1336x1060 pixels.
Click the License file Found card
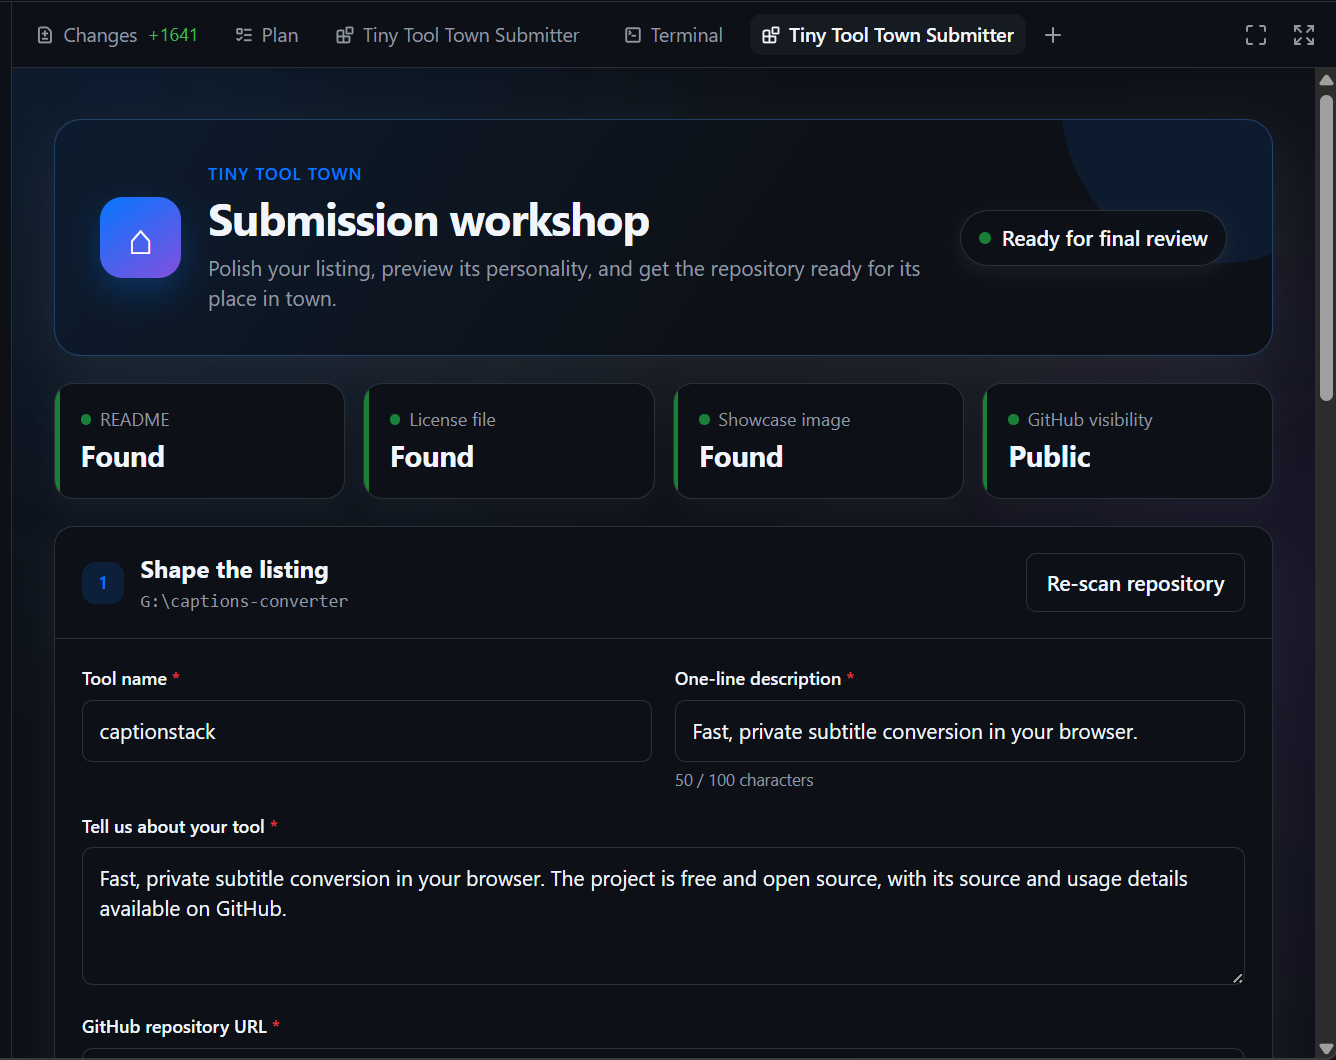509,441
